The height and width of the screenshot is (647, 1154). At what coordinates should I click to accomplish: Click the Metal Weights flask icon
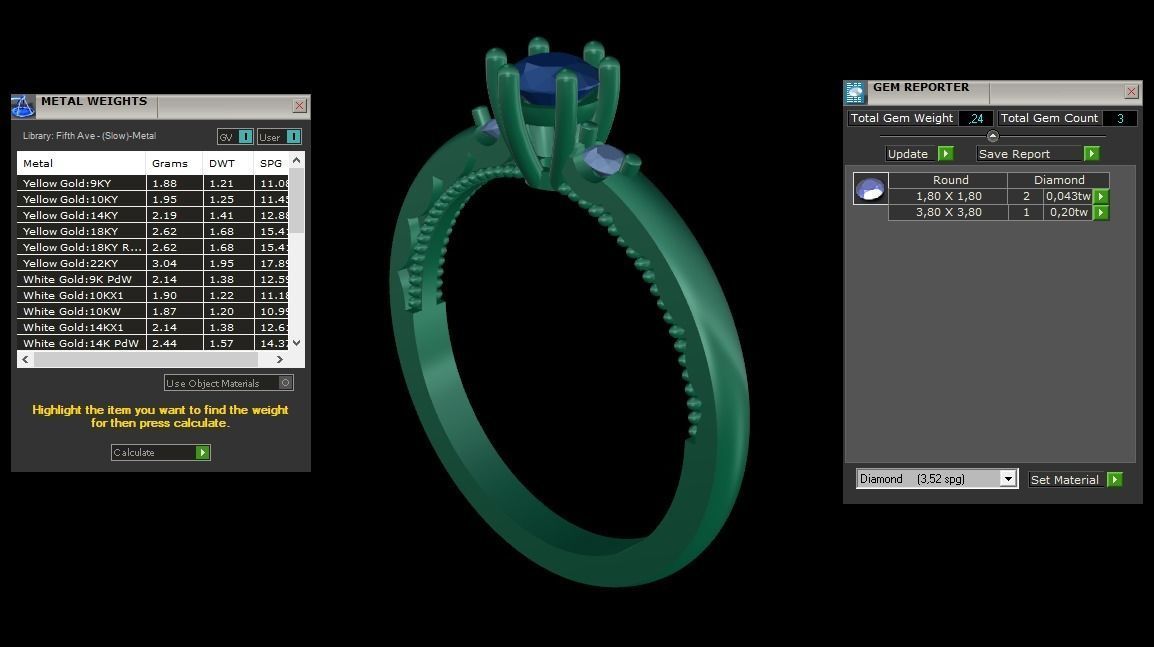pos(23,106)
